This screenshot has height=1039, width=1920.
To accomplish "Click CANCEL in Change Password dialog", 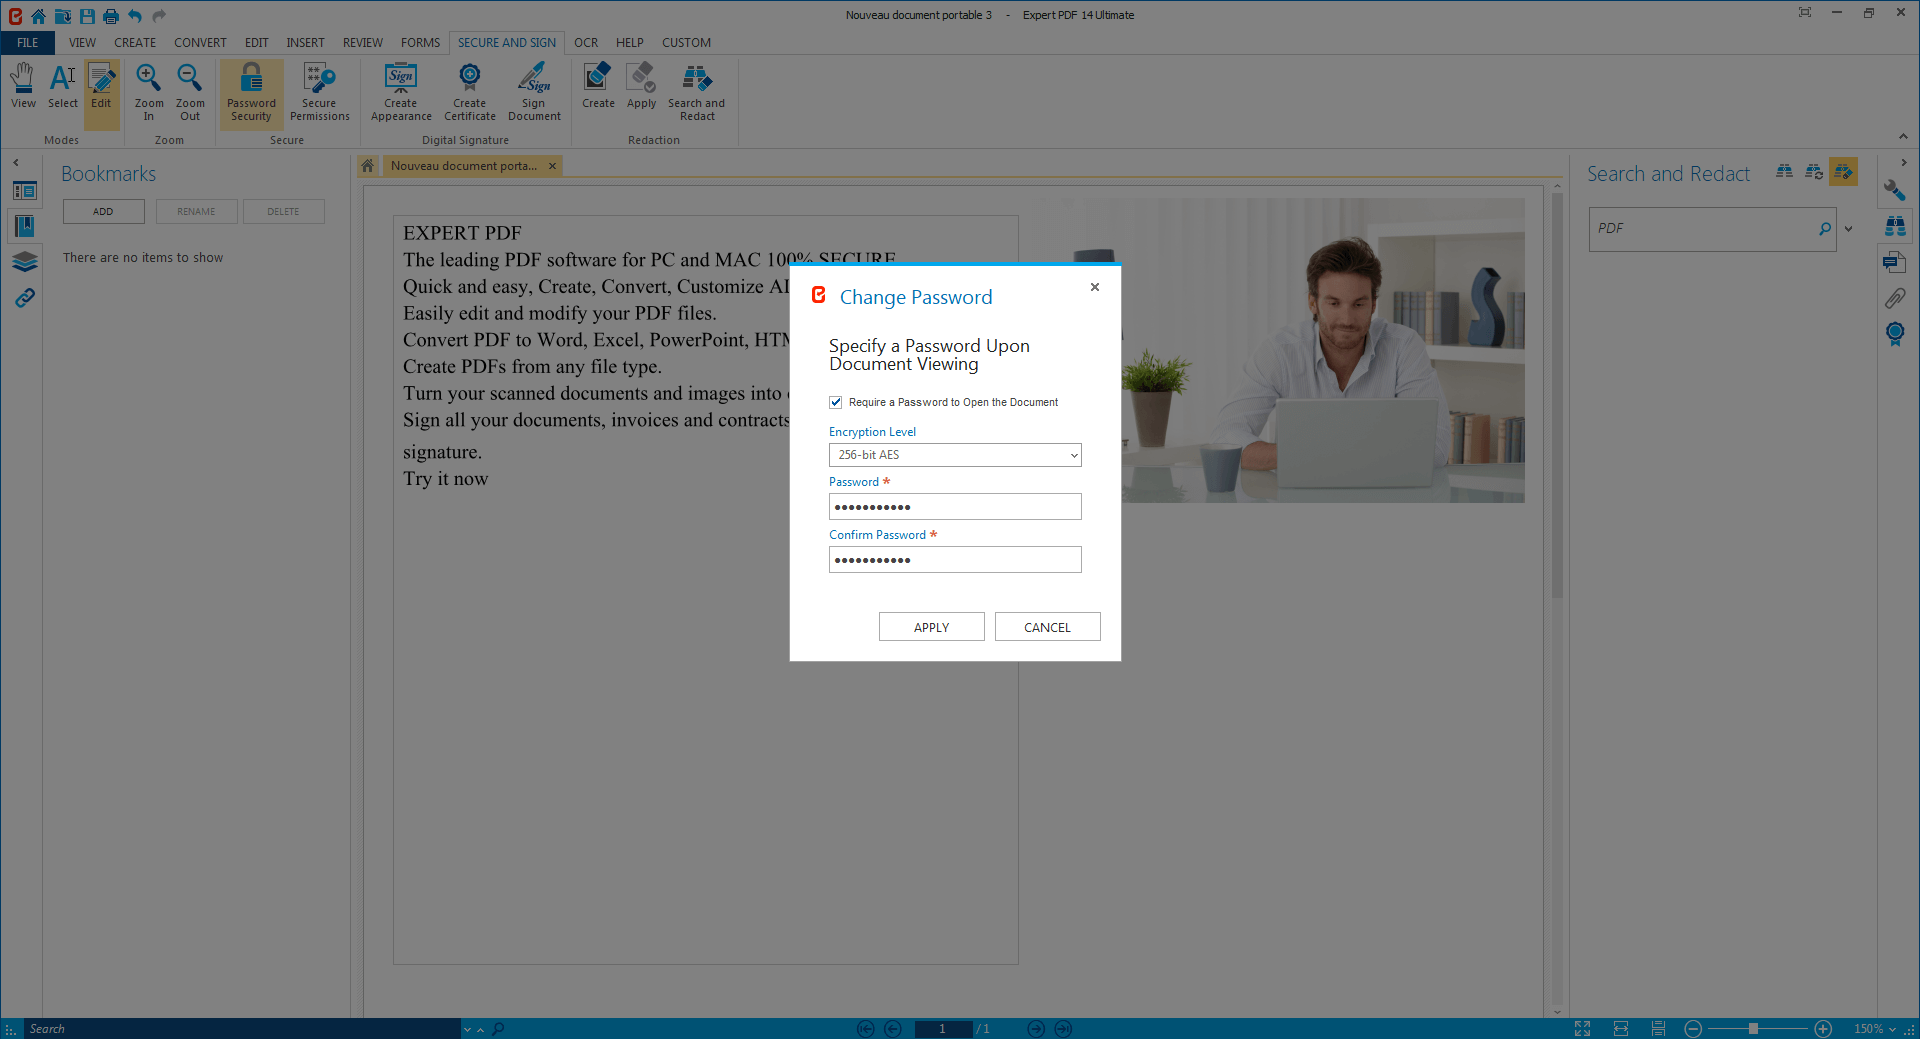I will (1048, 627).
